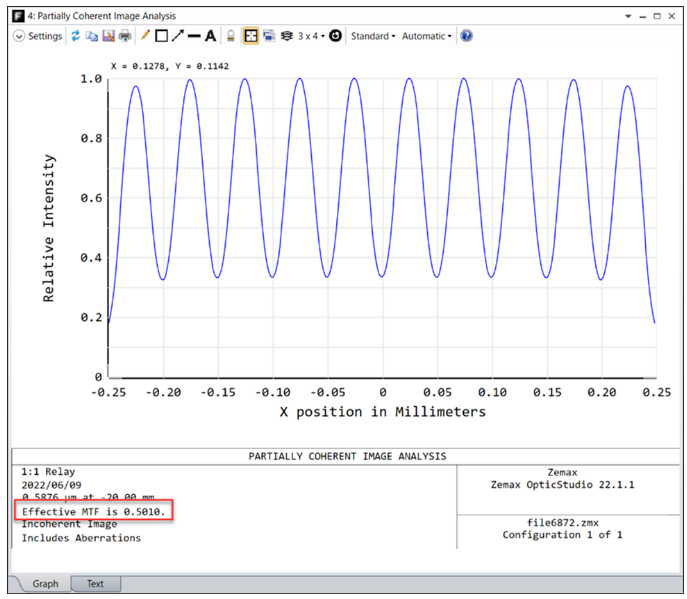687x599 pixels.
Task: Click the 'Configuration 1 of 1' text
Action: (563, 535)
